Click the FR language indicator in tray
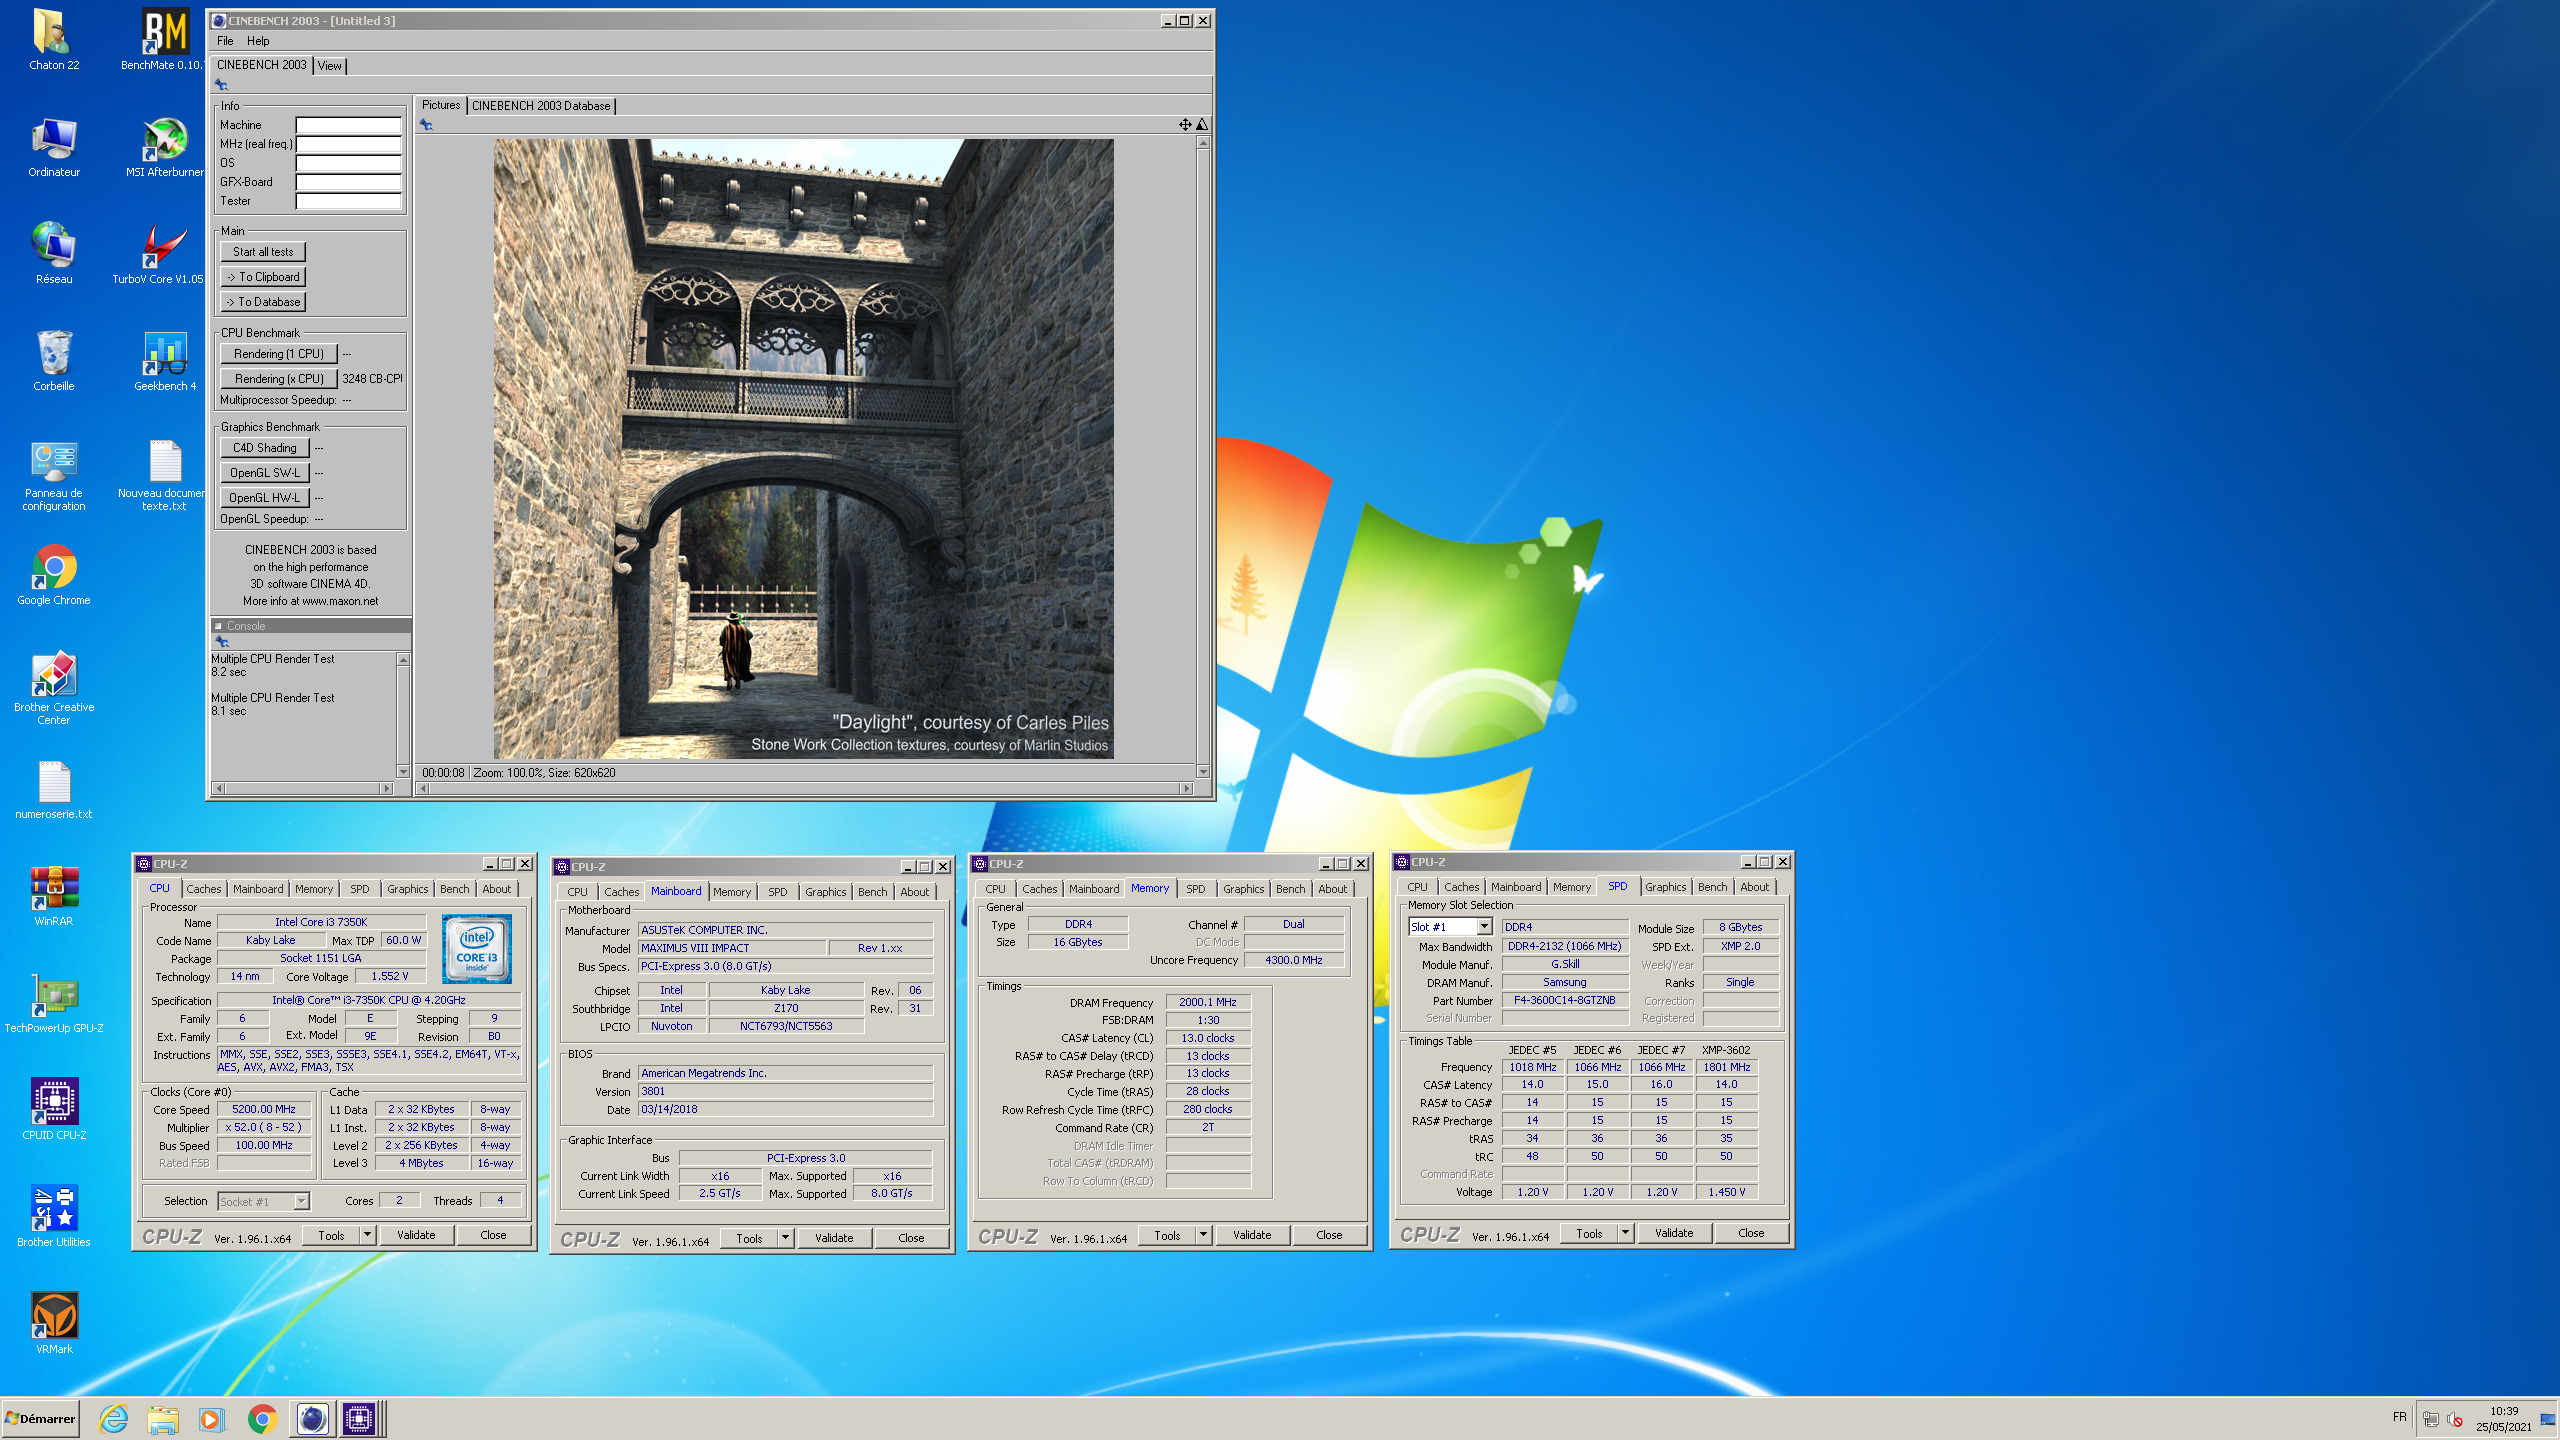2560x1440 pixels. (x=2399, y=1417)
